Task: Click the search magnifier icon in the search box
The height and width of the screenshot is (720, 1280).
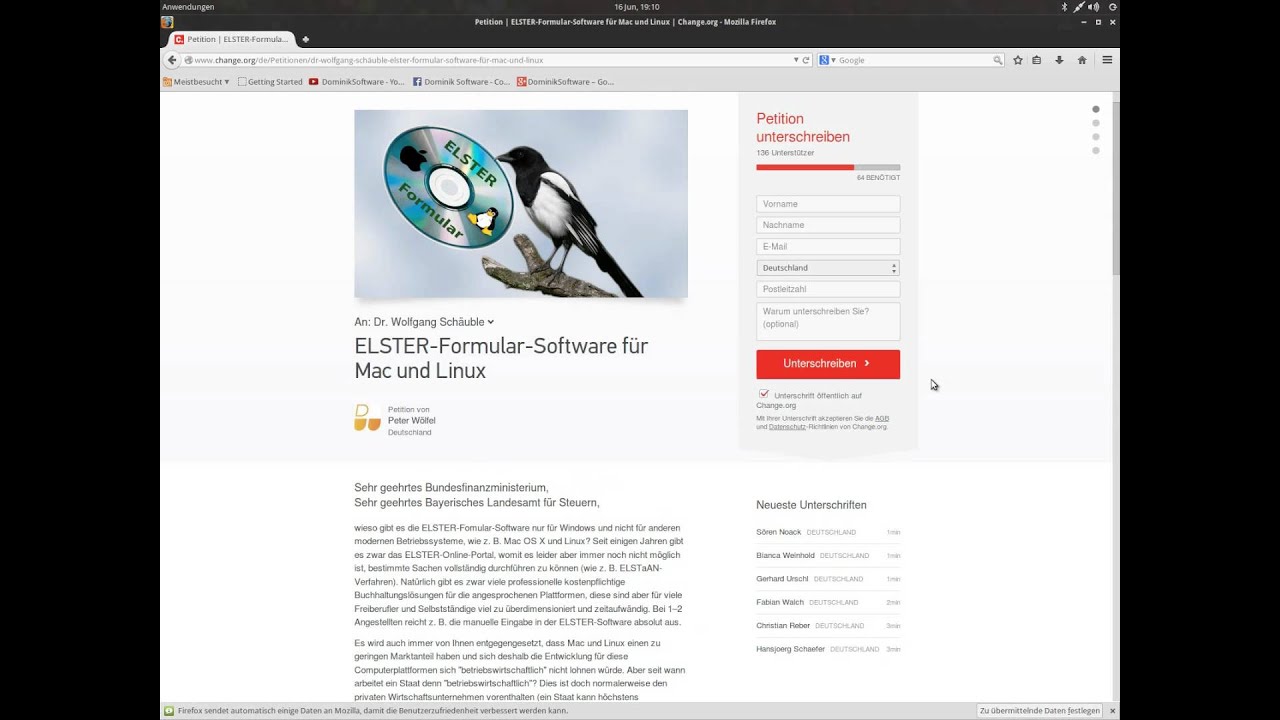Action: click(x=997, y=60)
